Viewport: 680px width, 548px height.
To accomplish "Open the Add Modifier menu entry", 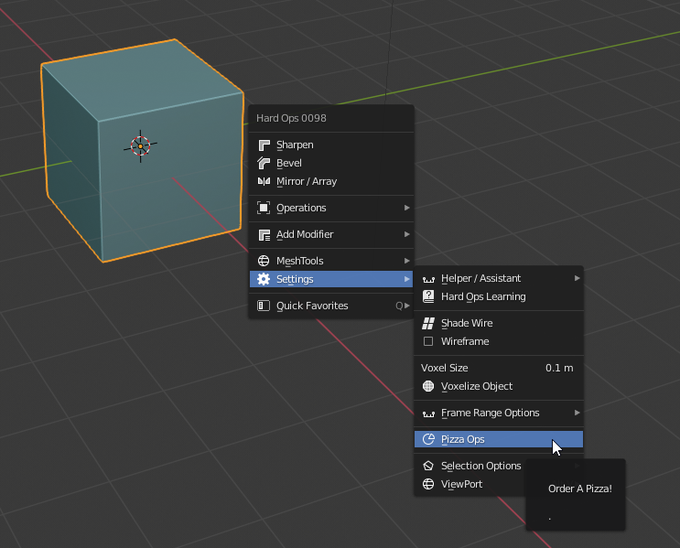I will click(x=331, y=234).
